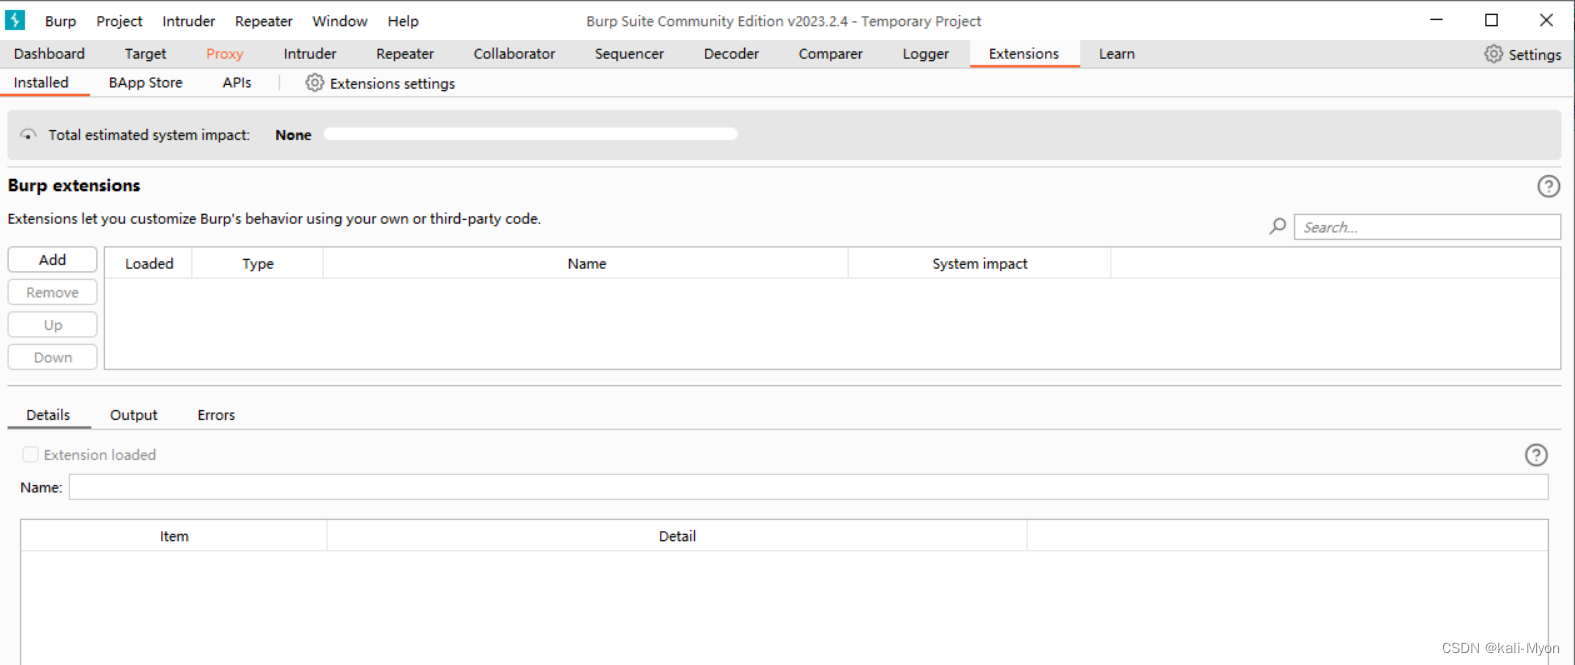This screenshot has width=1575, height=665.
Task: Sort by the System impact column header
Action: tap(980, 263)
